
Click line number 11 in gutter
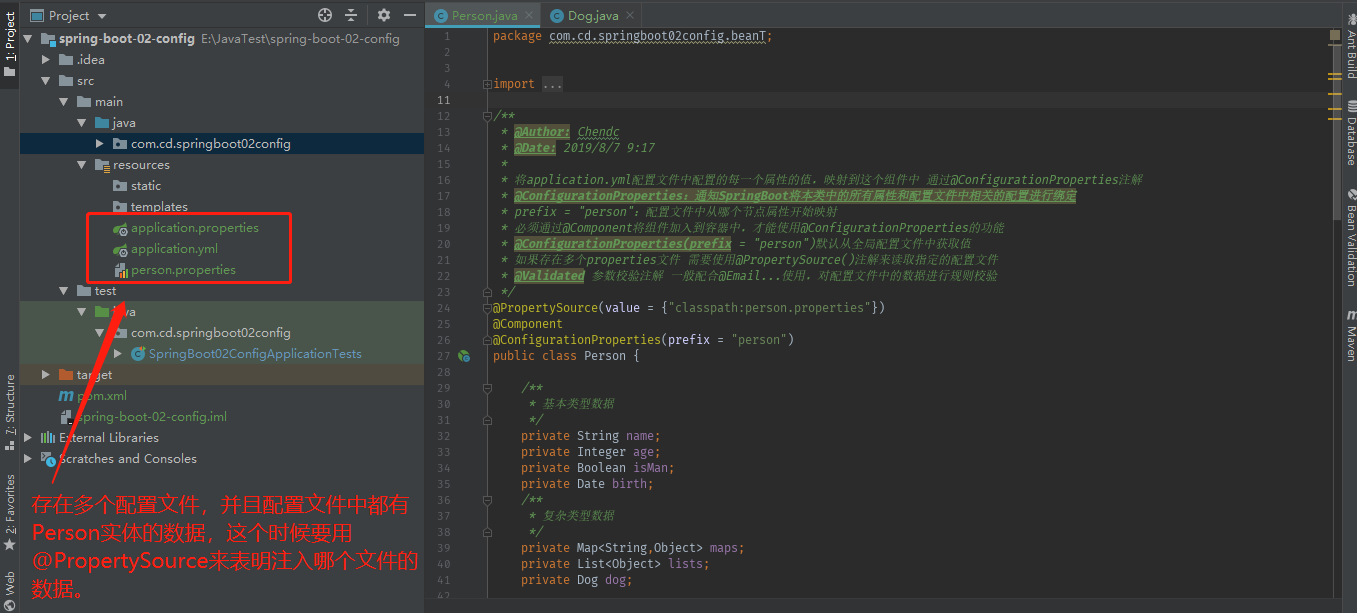(444, 100)
